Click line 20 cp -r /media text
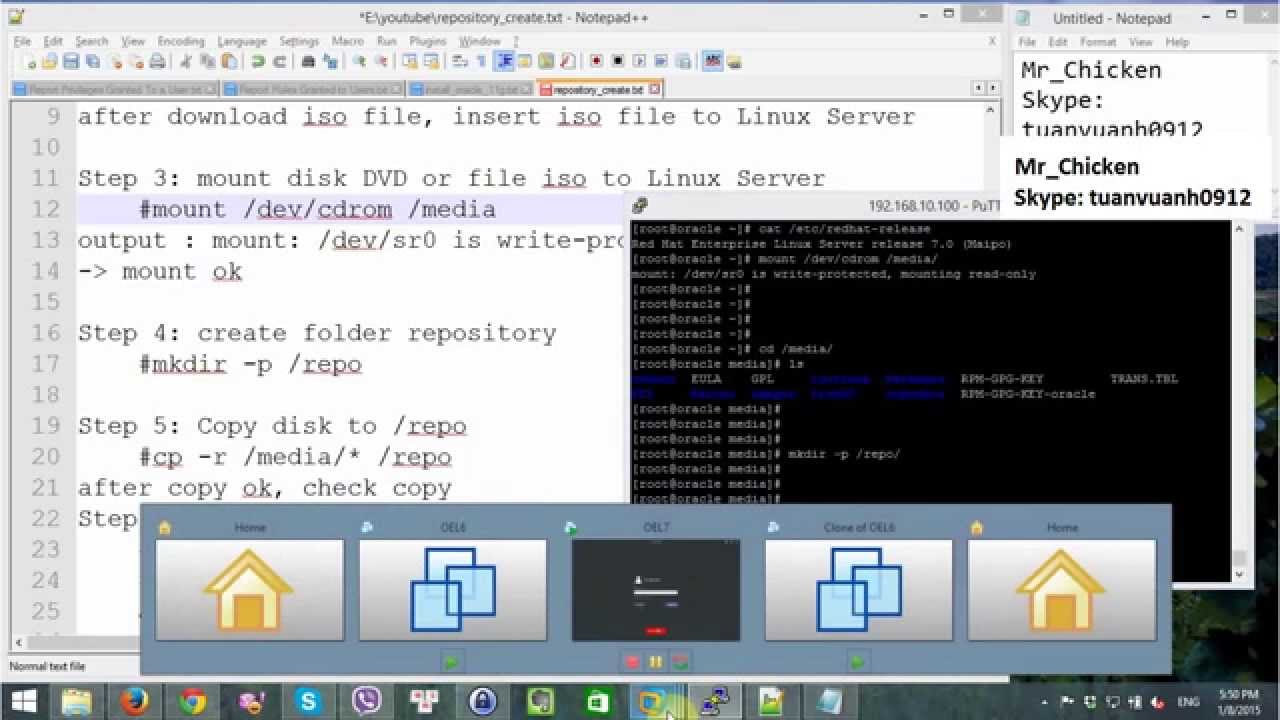1280x720 pixels. 295,457
